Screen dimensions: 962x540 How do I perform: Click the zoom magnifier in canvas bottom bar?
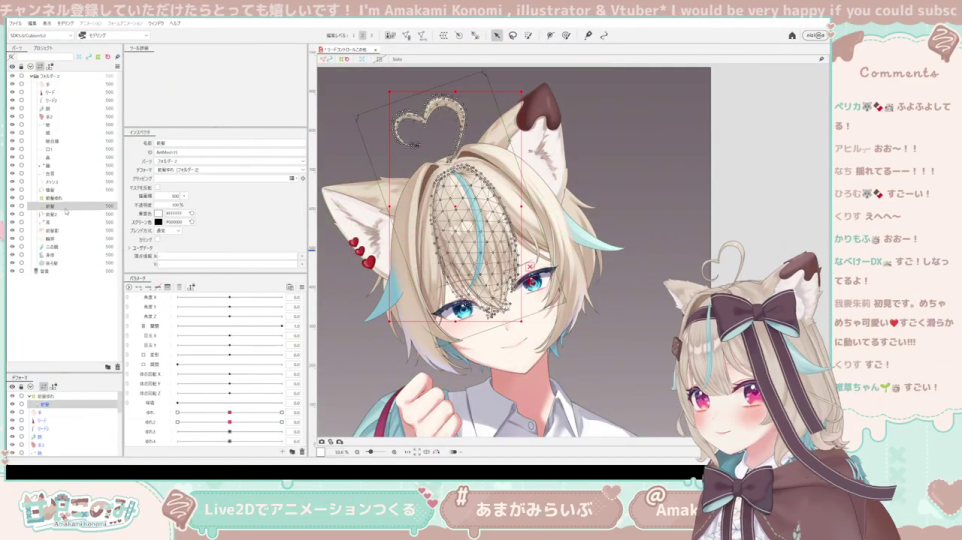(x=357, y=452)
